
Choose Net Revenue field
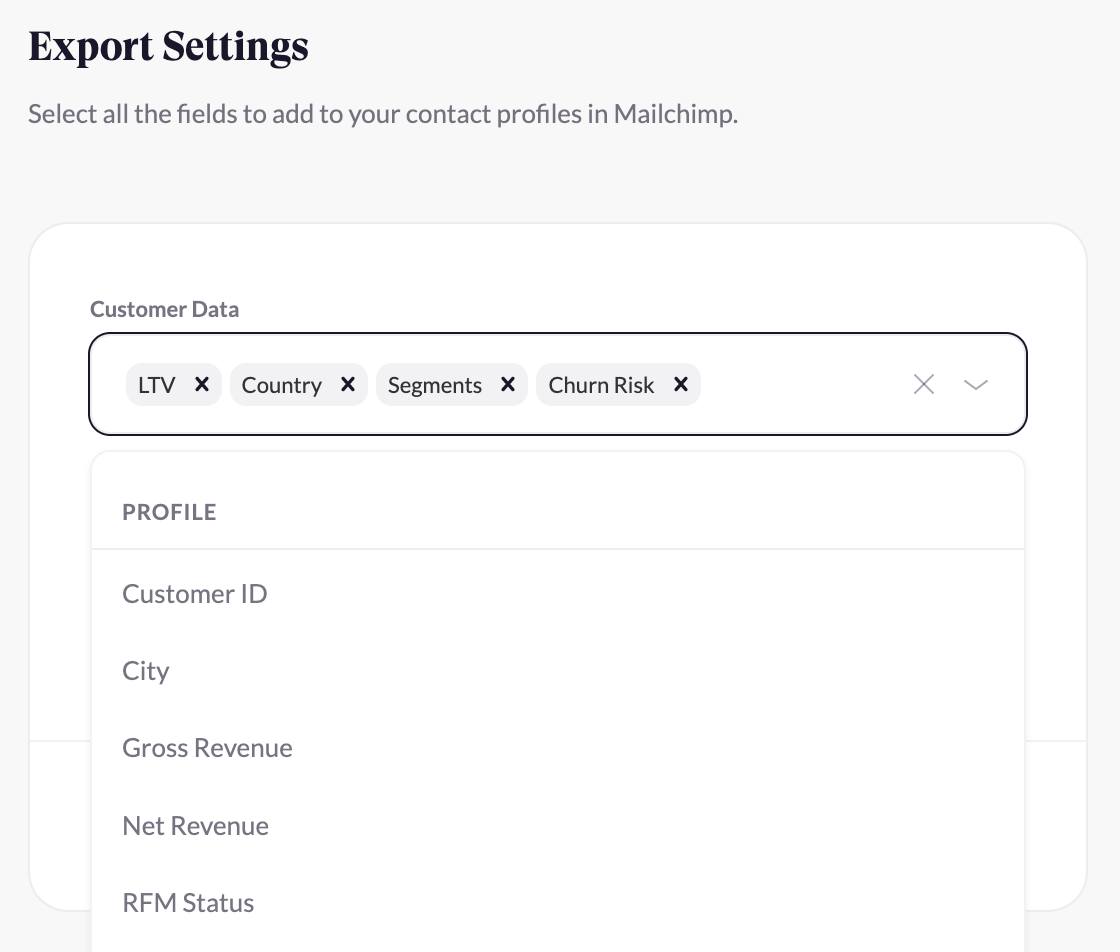(558, 826)
